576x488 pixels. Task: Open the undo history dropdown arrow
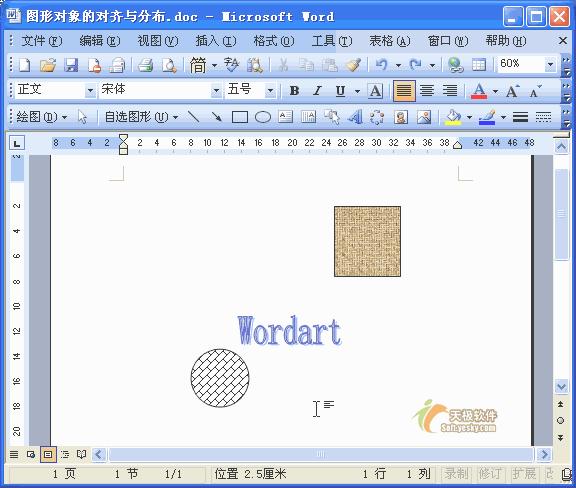[398, 65]
